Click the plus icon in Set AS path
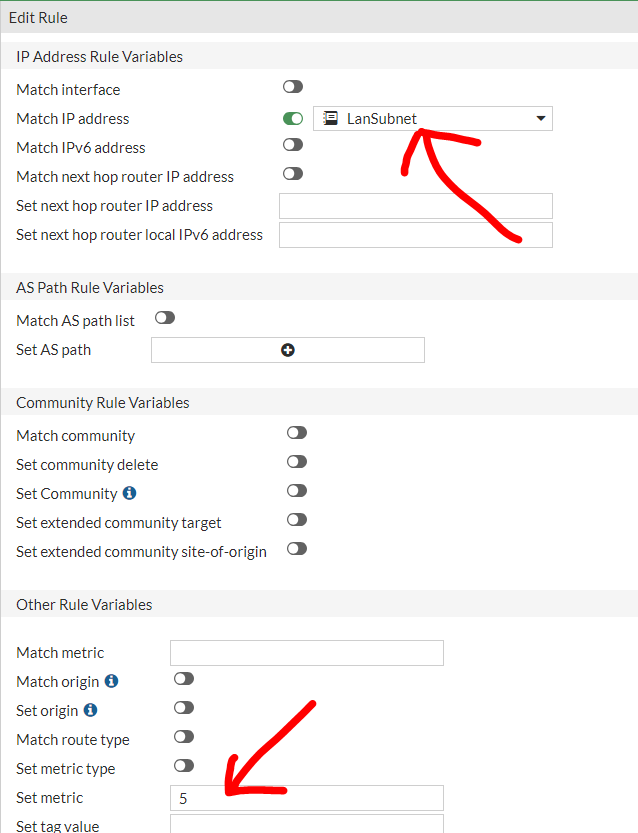This screenshot has width=638, height=833. (288, 350)
